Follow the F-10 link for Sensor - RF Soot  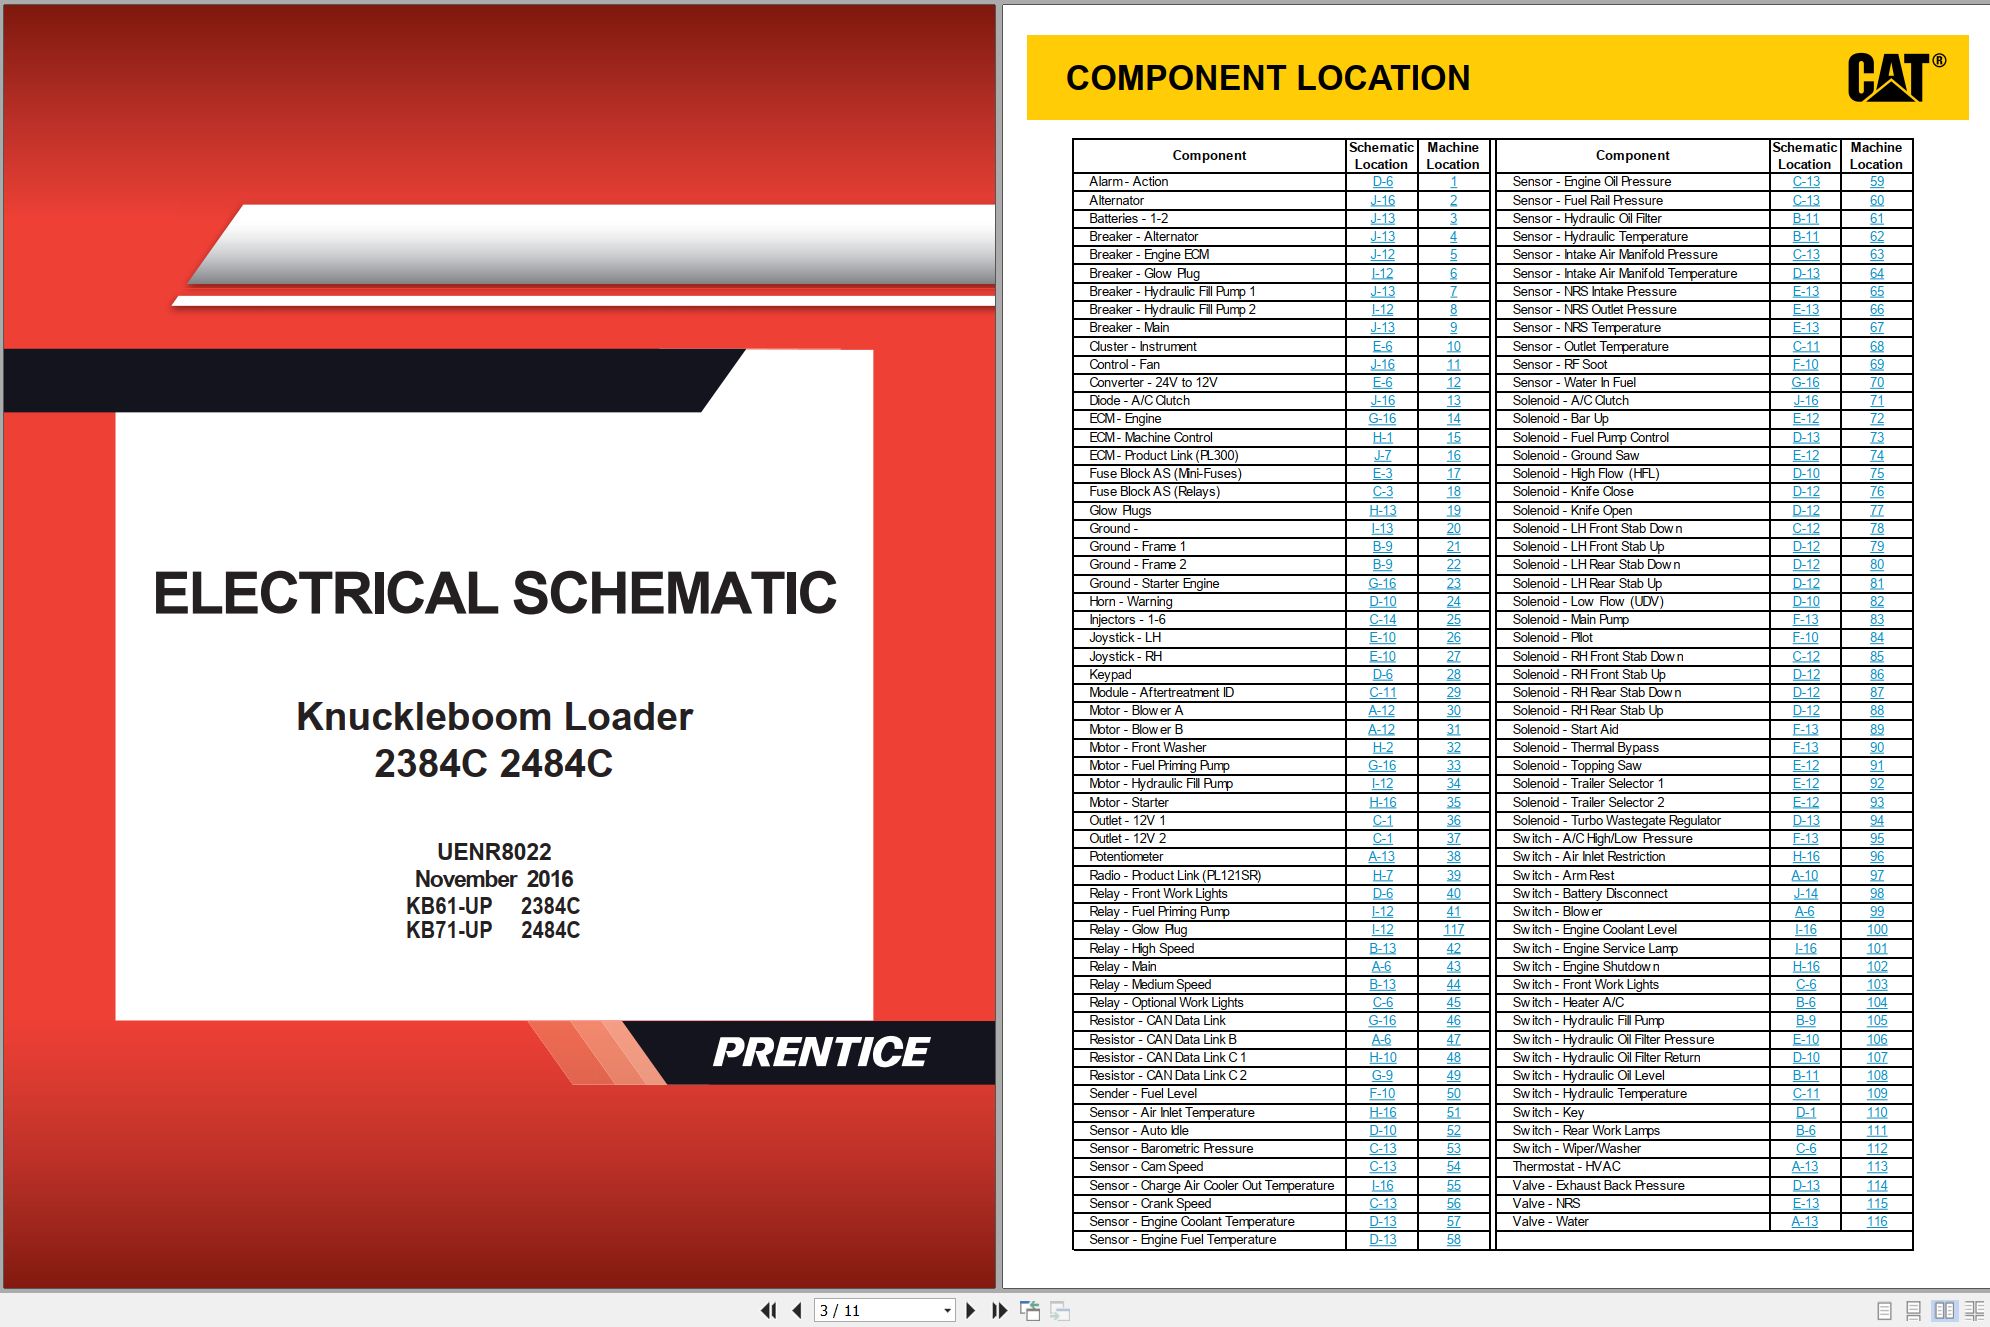(1806, 364)
